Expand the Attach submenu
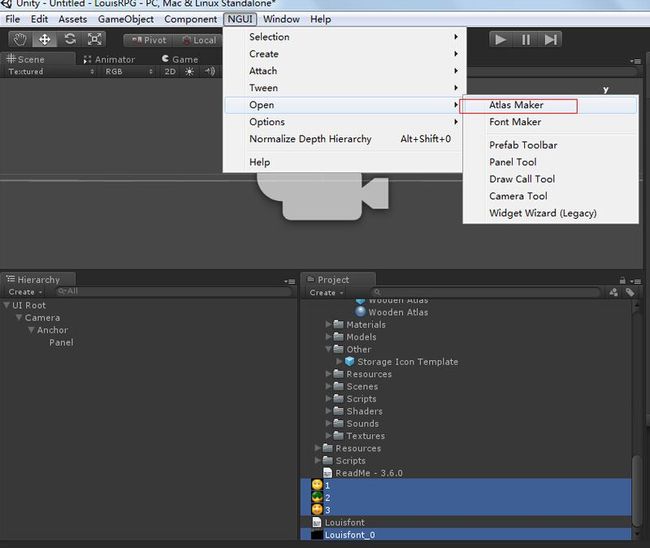 click(343, 71)
